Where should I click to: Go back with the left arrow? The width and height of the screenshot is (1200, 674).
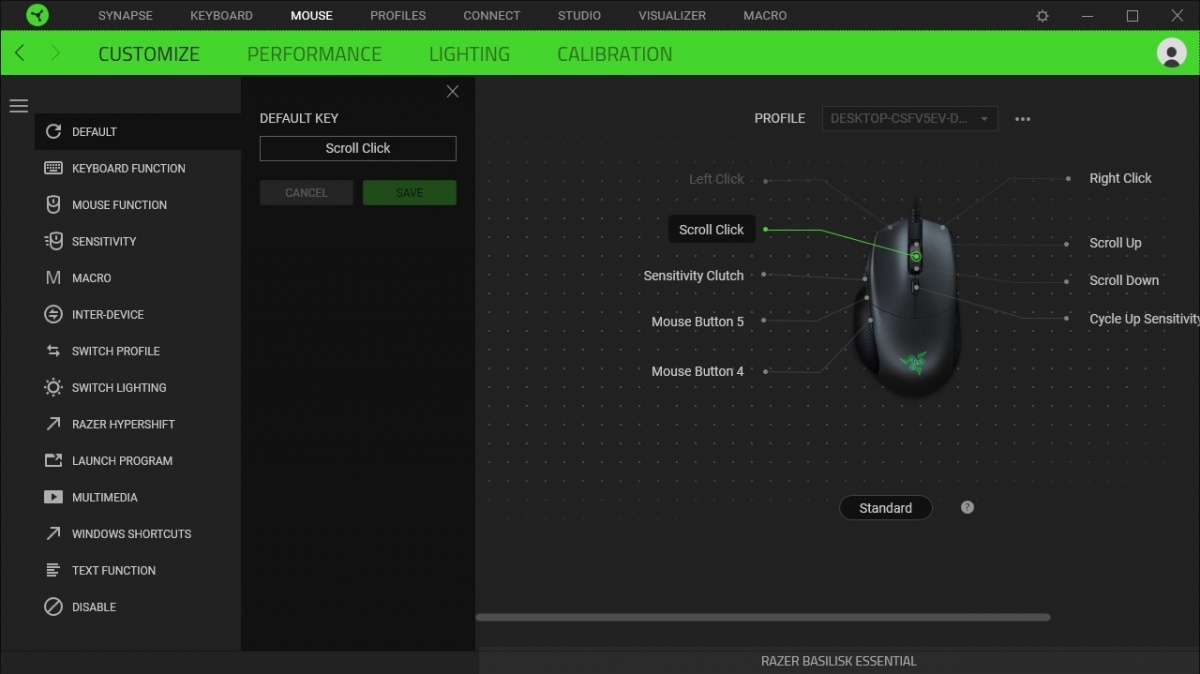tap(20, 53)
